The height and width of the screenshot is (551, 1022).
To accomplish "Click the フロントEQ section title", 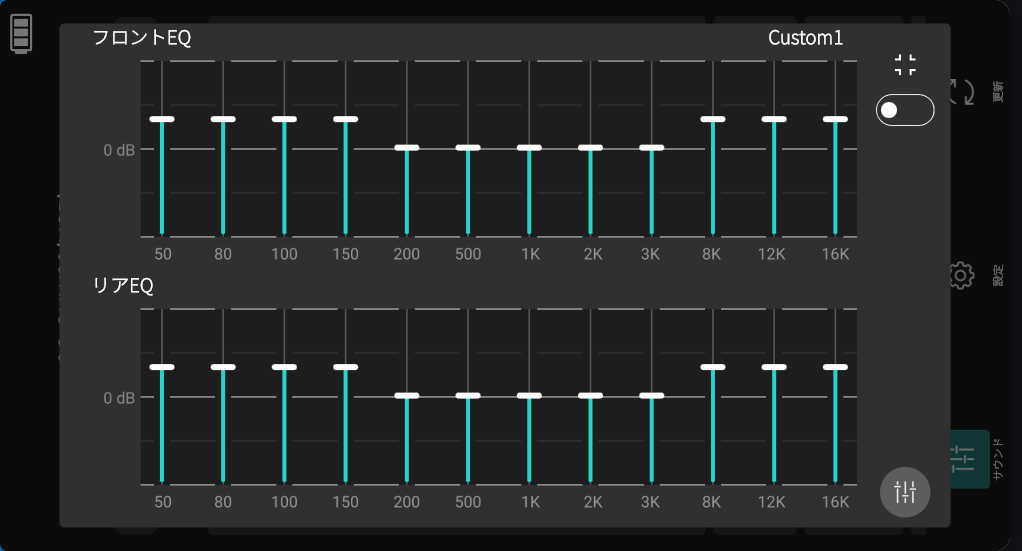I will (141, 38).
